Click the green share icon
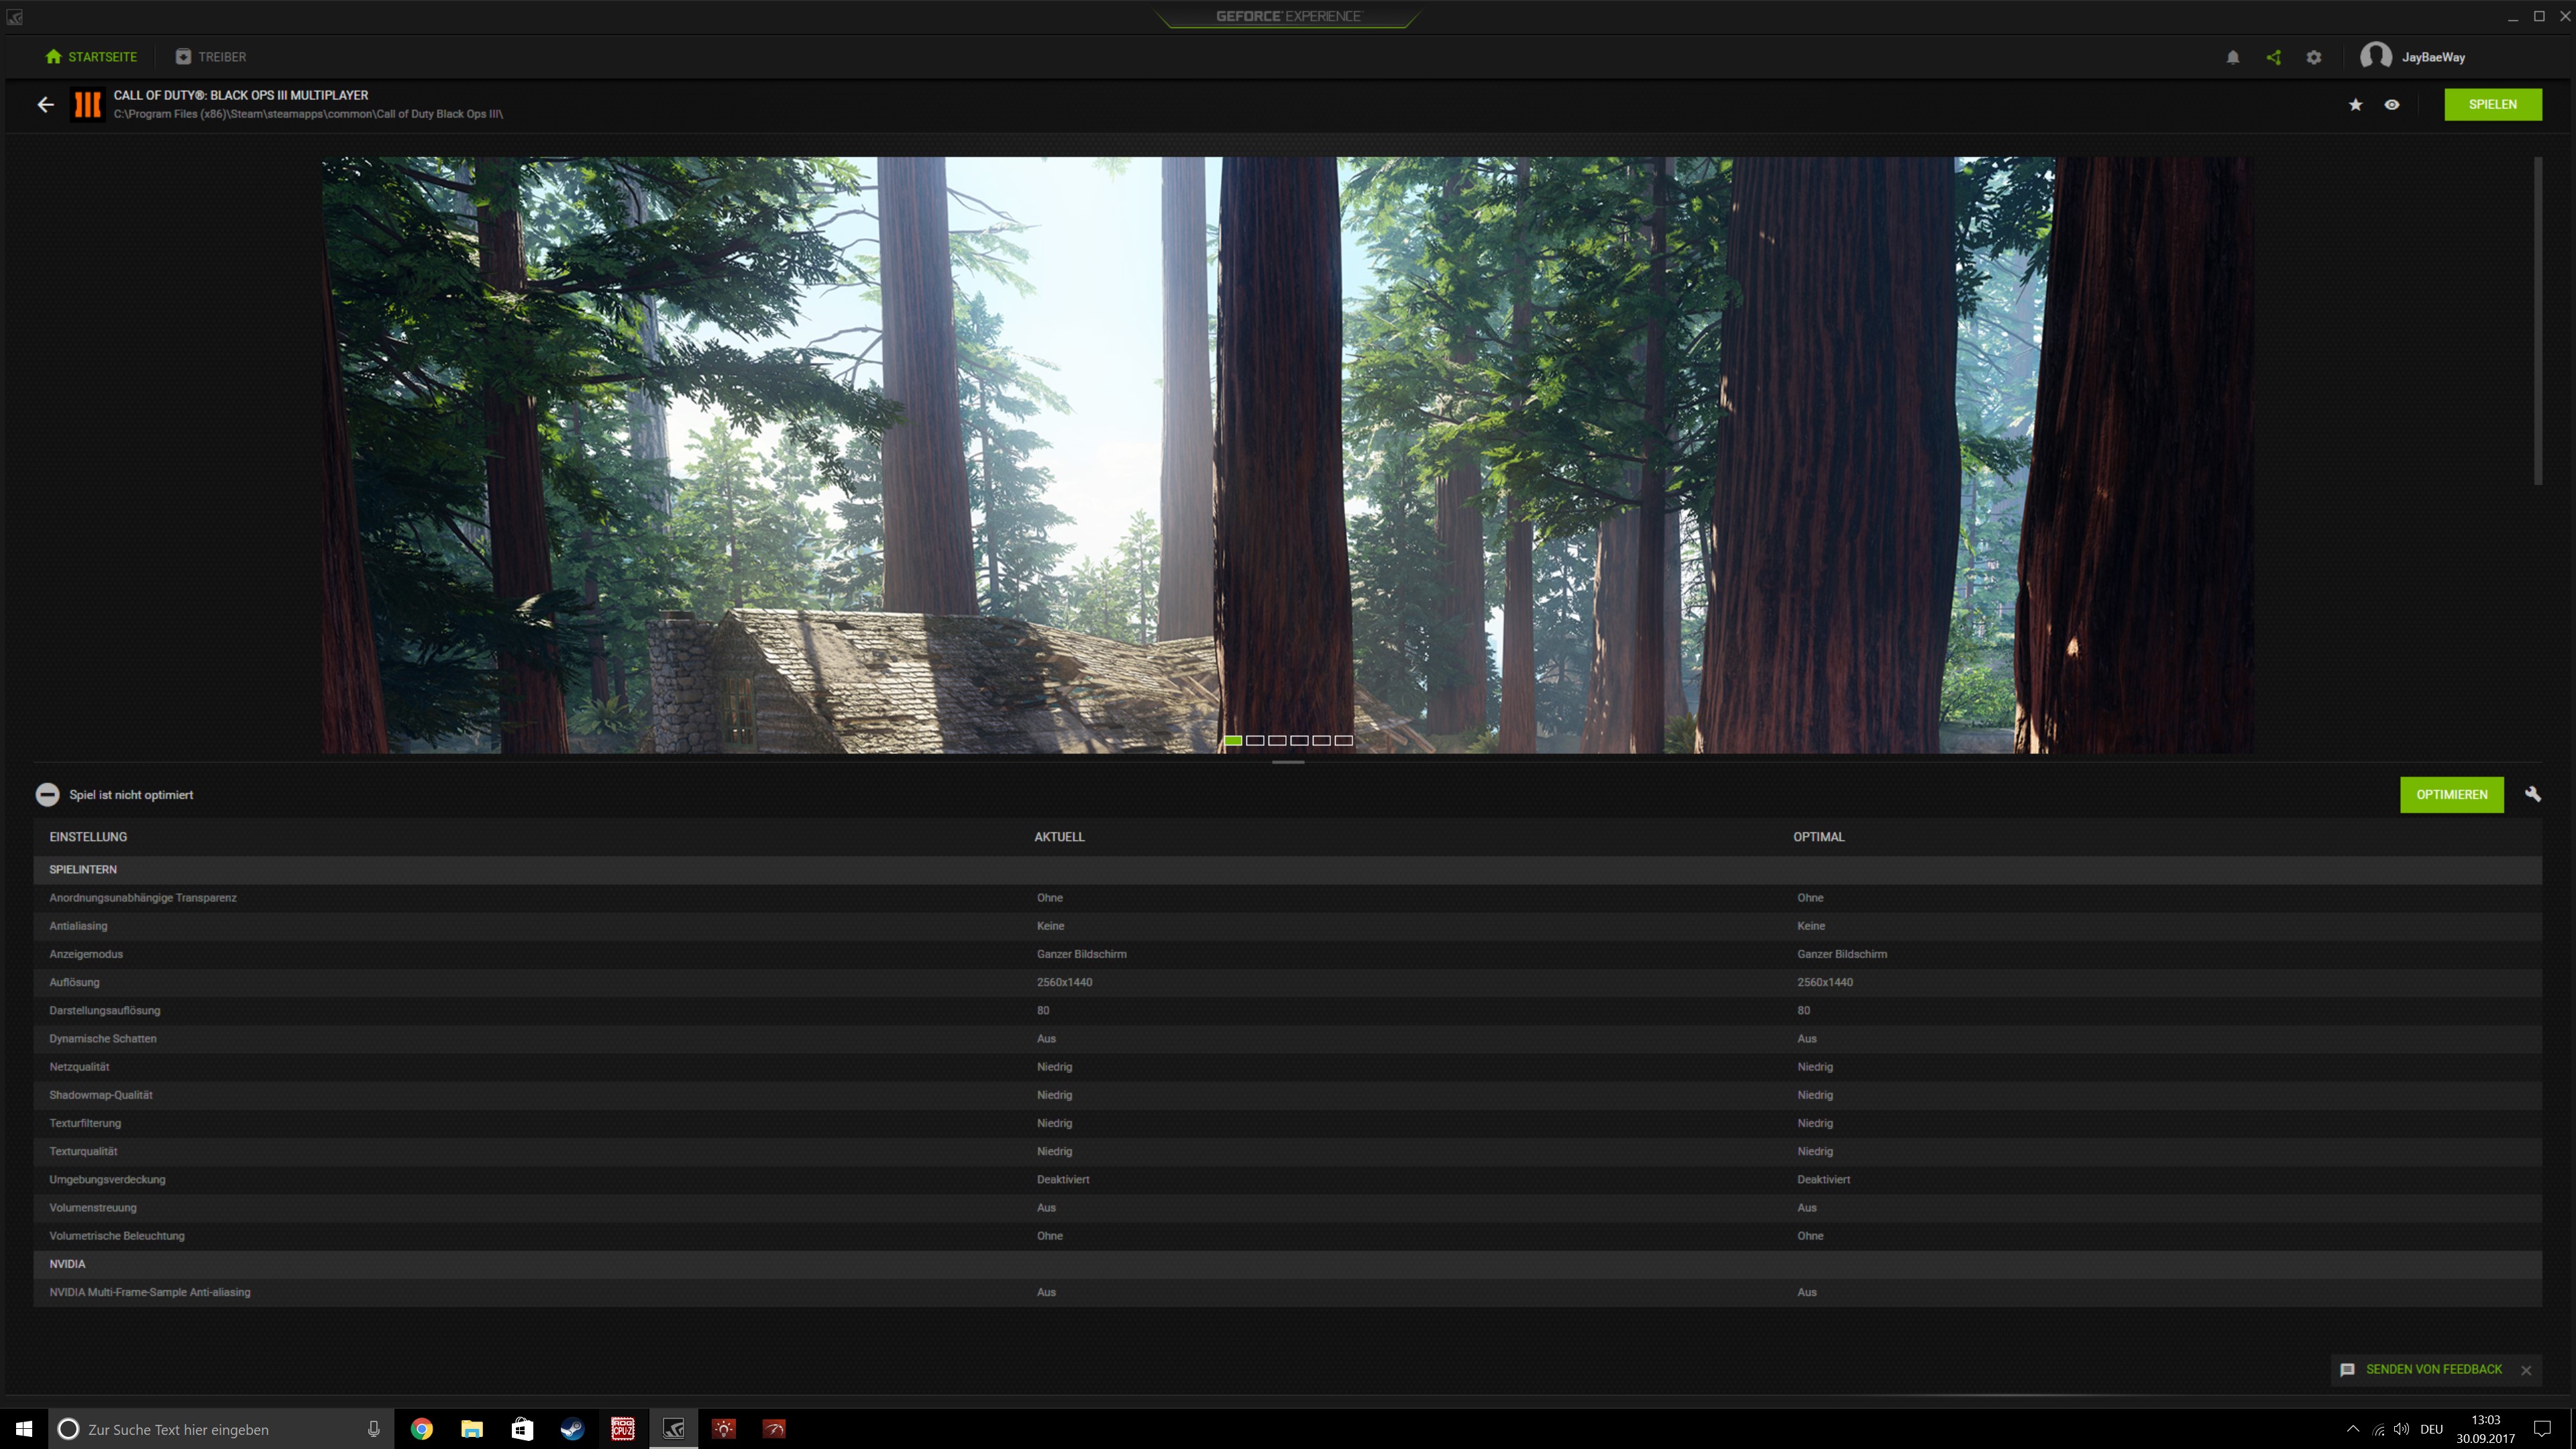Viewport: 2576px width, 1449px height. tap(2274, 57)
